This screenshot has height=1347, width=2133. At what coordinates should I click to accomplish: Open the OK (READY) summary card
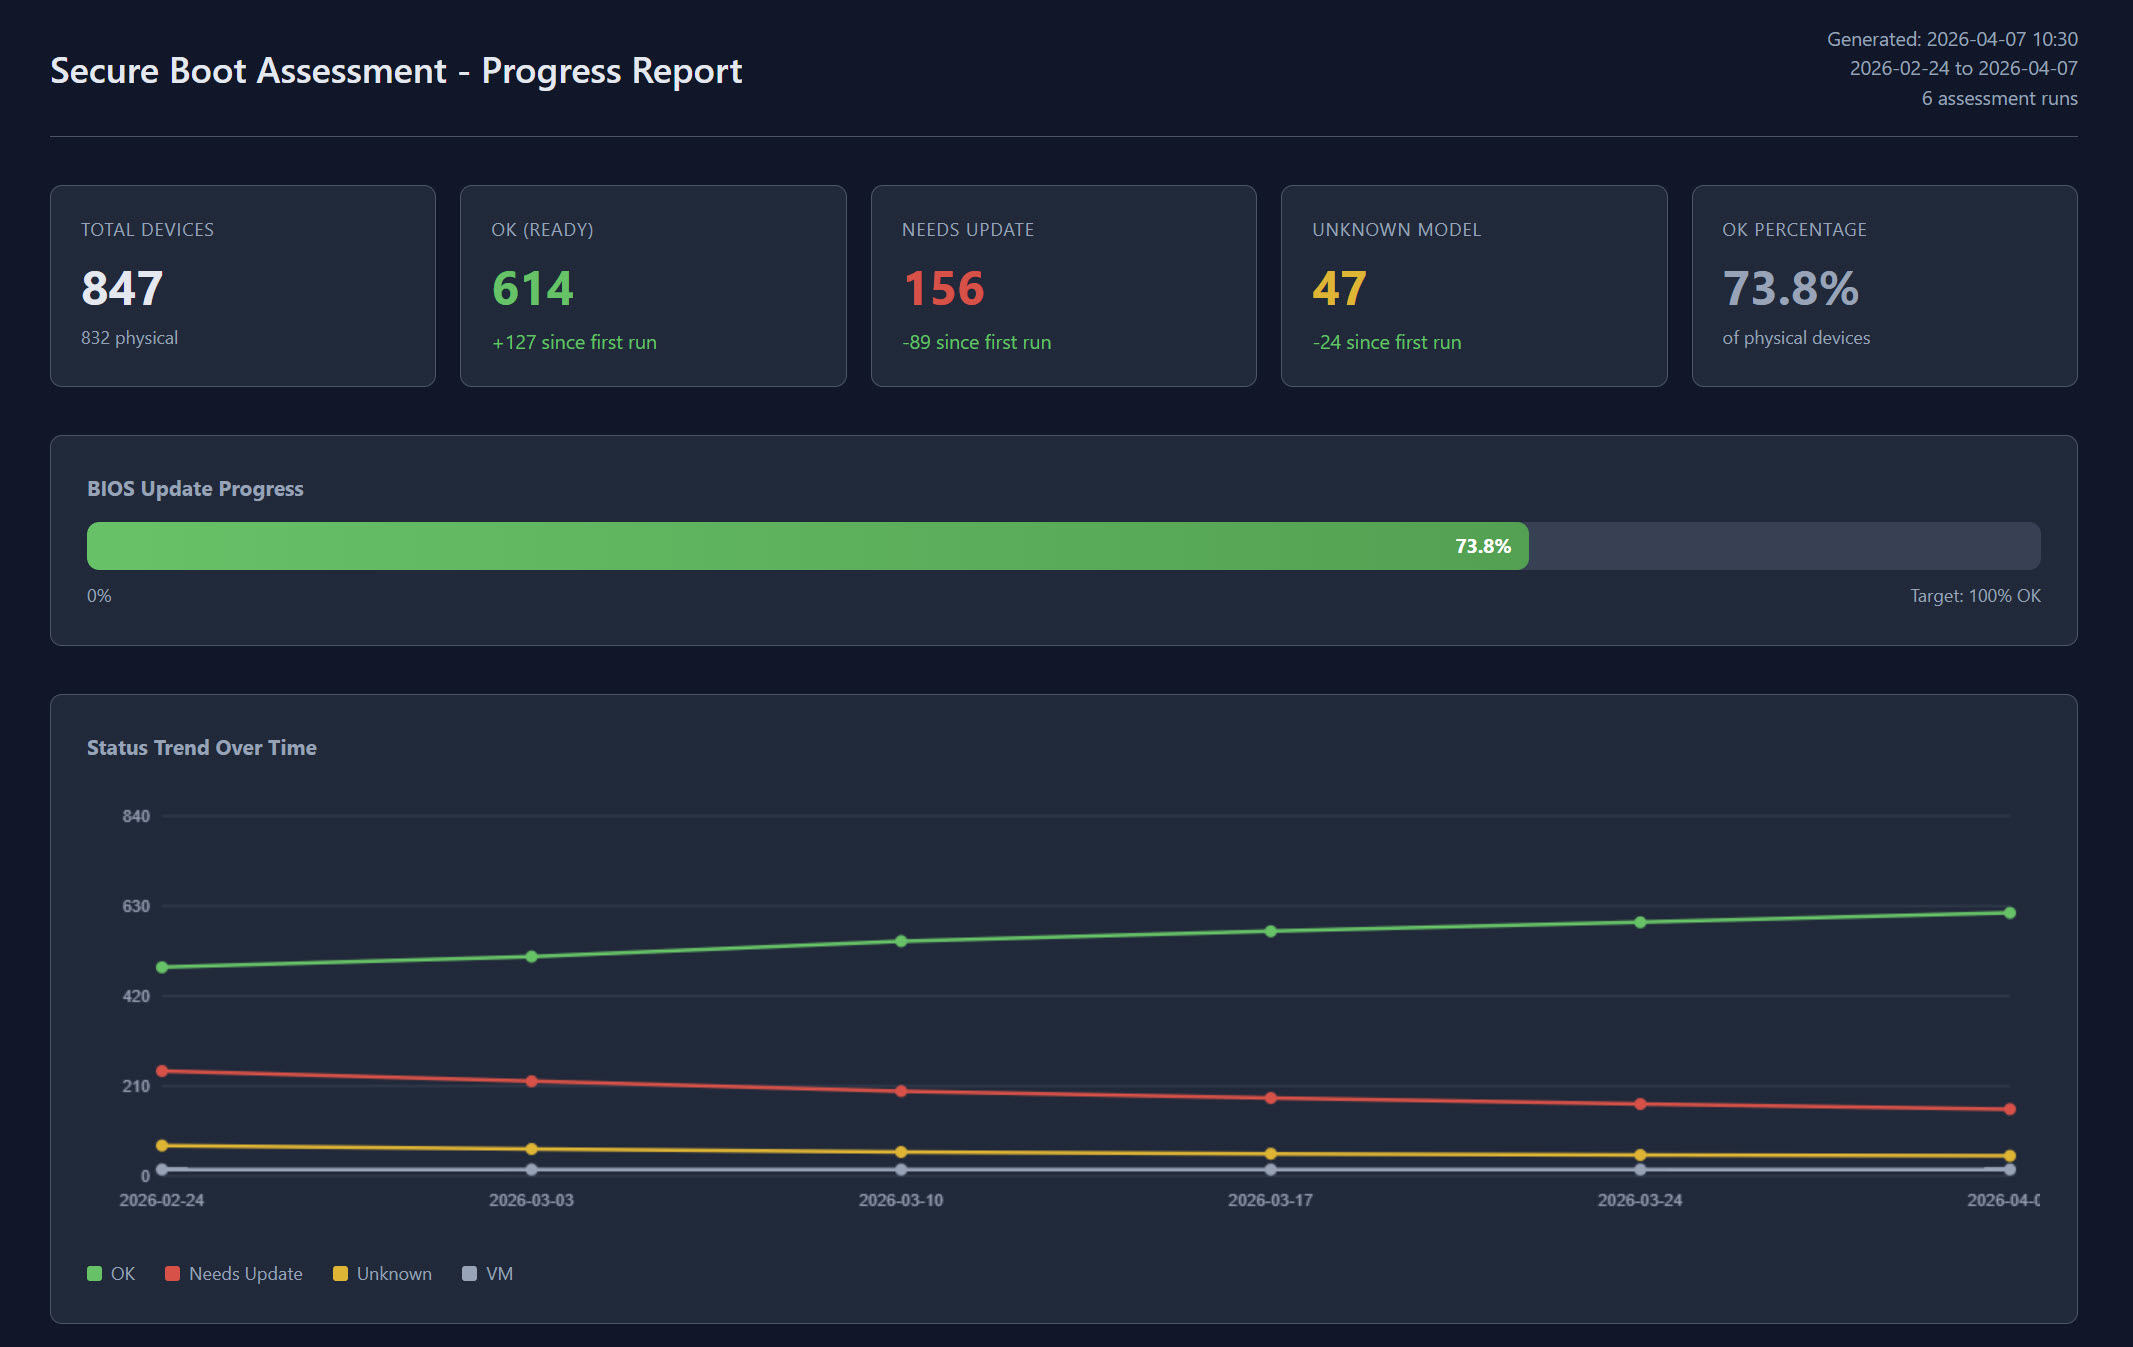tap(652, 286)
